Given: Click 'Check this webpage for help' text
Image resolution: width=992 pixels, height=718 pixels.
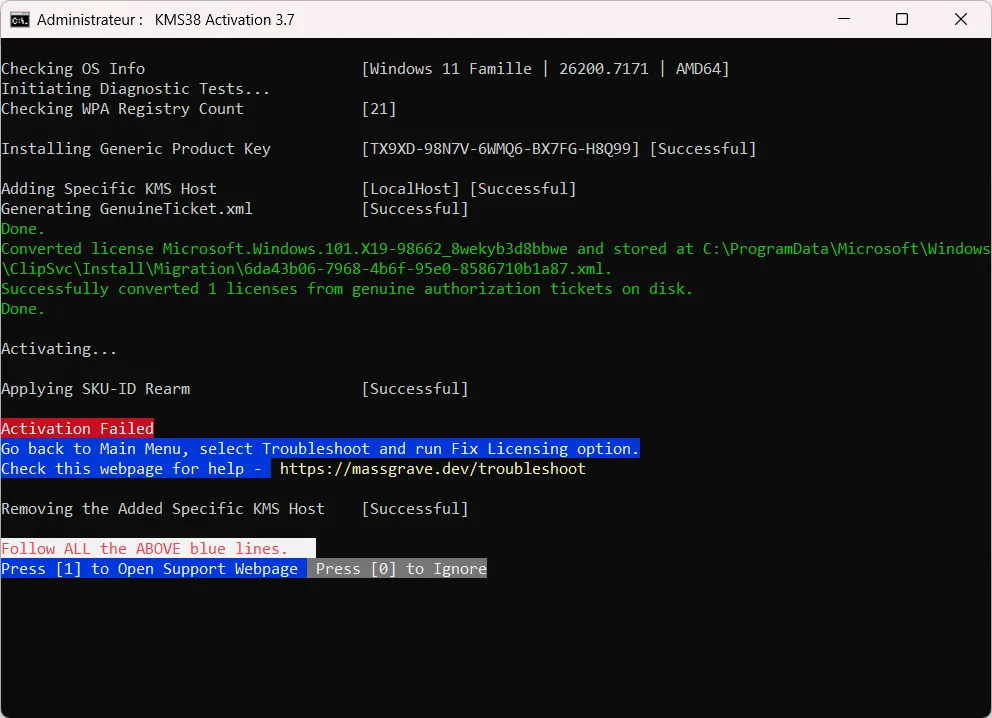Looking at the screenshot, I should 131,469.
